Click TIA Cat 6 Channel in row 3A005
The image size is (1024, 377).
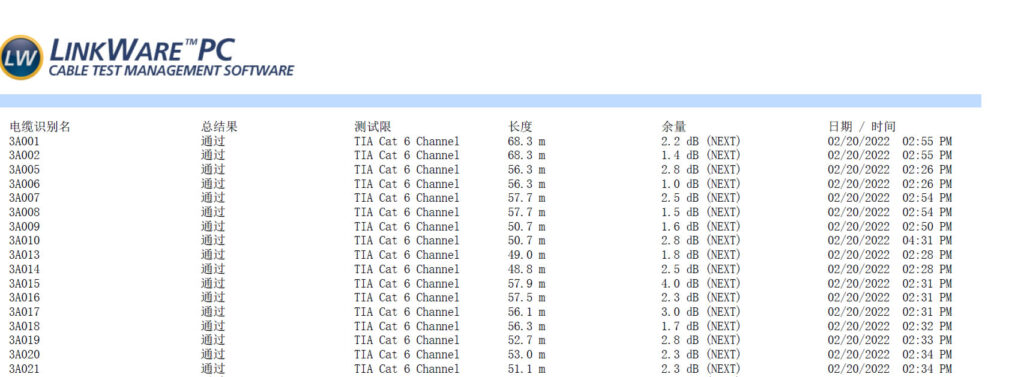(x=407, y=170)
